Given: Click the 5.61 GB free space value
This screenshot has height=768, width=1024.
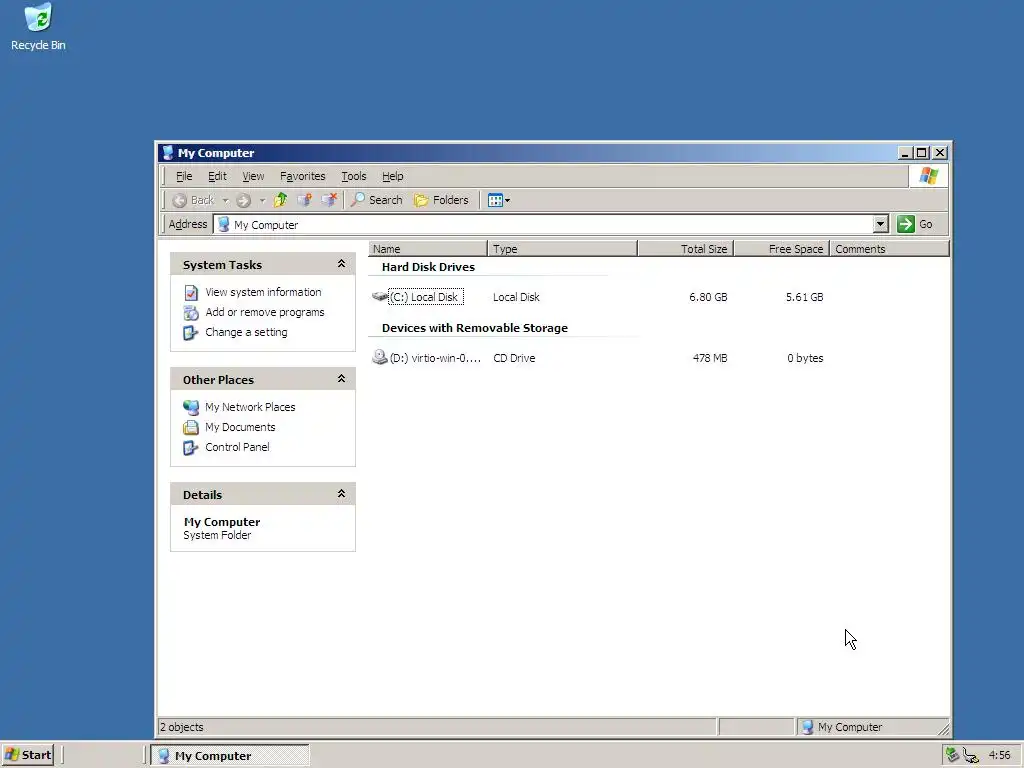Looking at the screenshot, I should click(x=805, y=297).
